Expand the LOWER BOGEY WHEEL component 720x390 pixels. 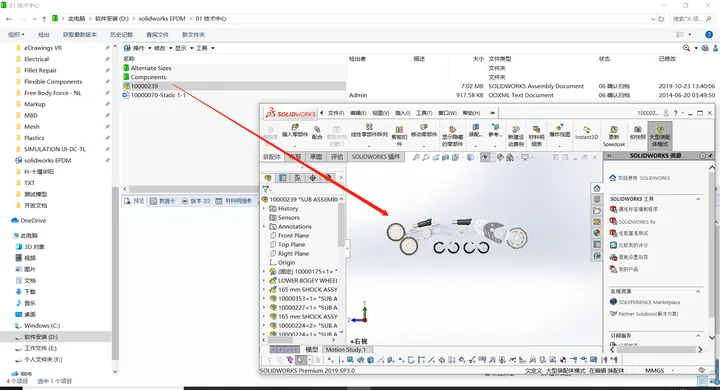click(264, 281)
